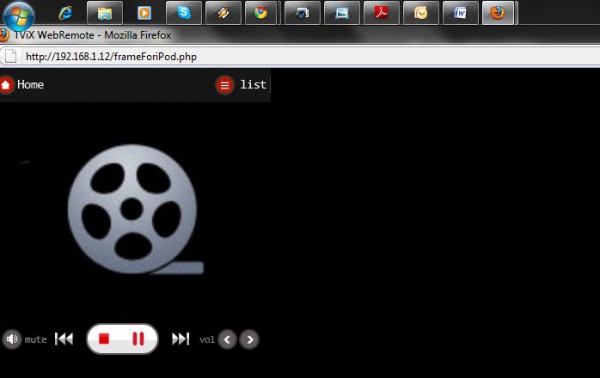Open the Windows Start orb
This screenshot has height=378, width=600.
coord(18,16)
